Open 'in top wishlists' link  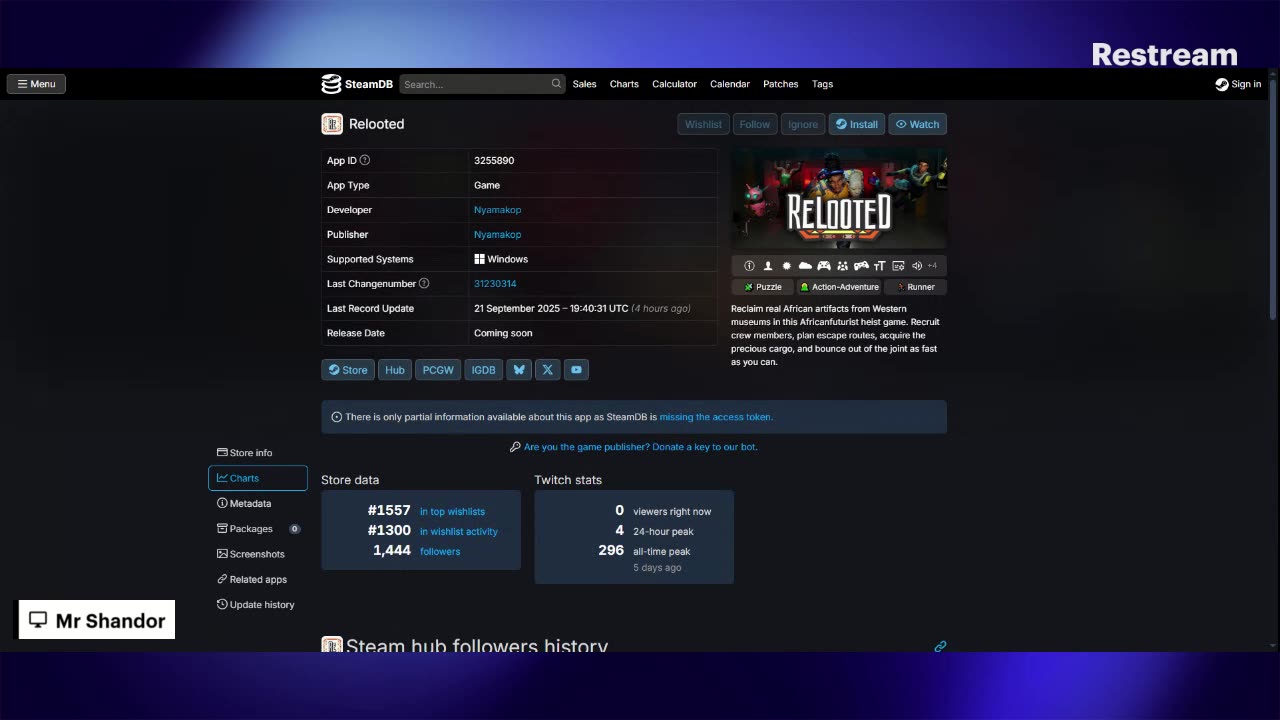tap(452, 512)
